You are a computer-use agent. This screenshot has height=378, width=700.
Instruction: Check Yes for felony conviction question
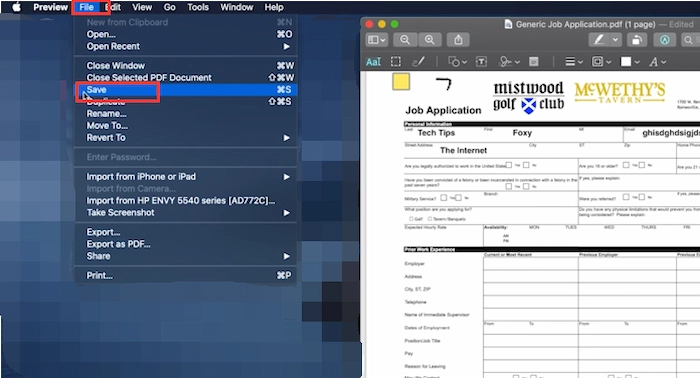click(x=508, y=186)
